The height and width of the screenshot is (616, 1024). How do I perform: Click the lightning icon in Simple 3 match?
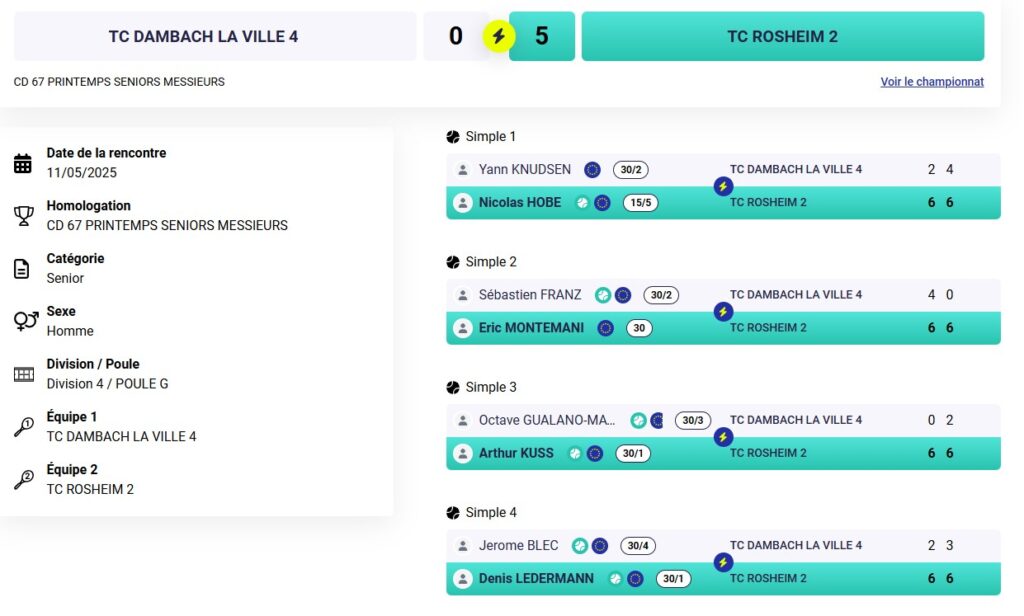pos(723,437)
